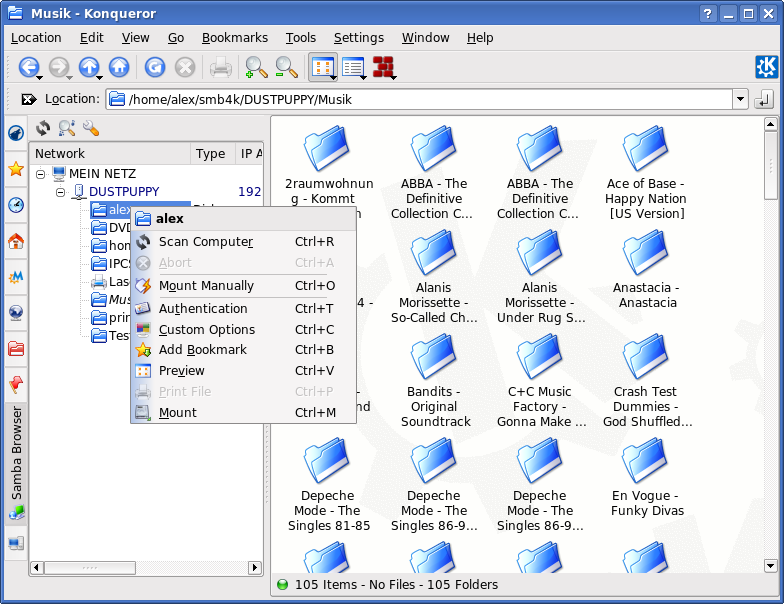The height and width of the screenshot is (604, 784).
Task: Collapse the DUSTPUPPY host node
Action: tap(60, 192)
